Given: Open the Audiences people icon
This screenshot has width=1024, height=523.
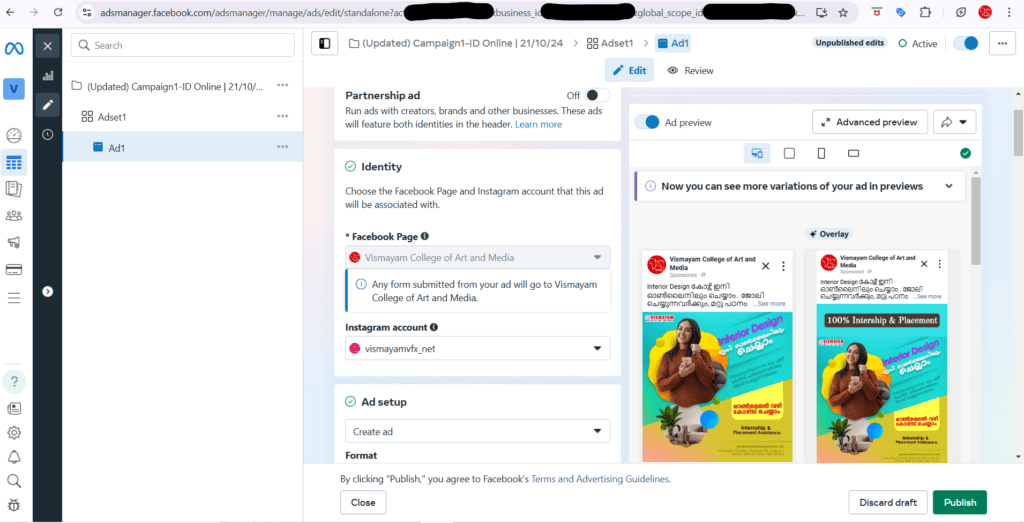Looking at the screenshot, I should (14, 216).
